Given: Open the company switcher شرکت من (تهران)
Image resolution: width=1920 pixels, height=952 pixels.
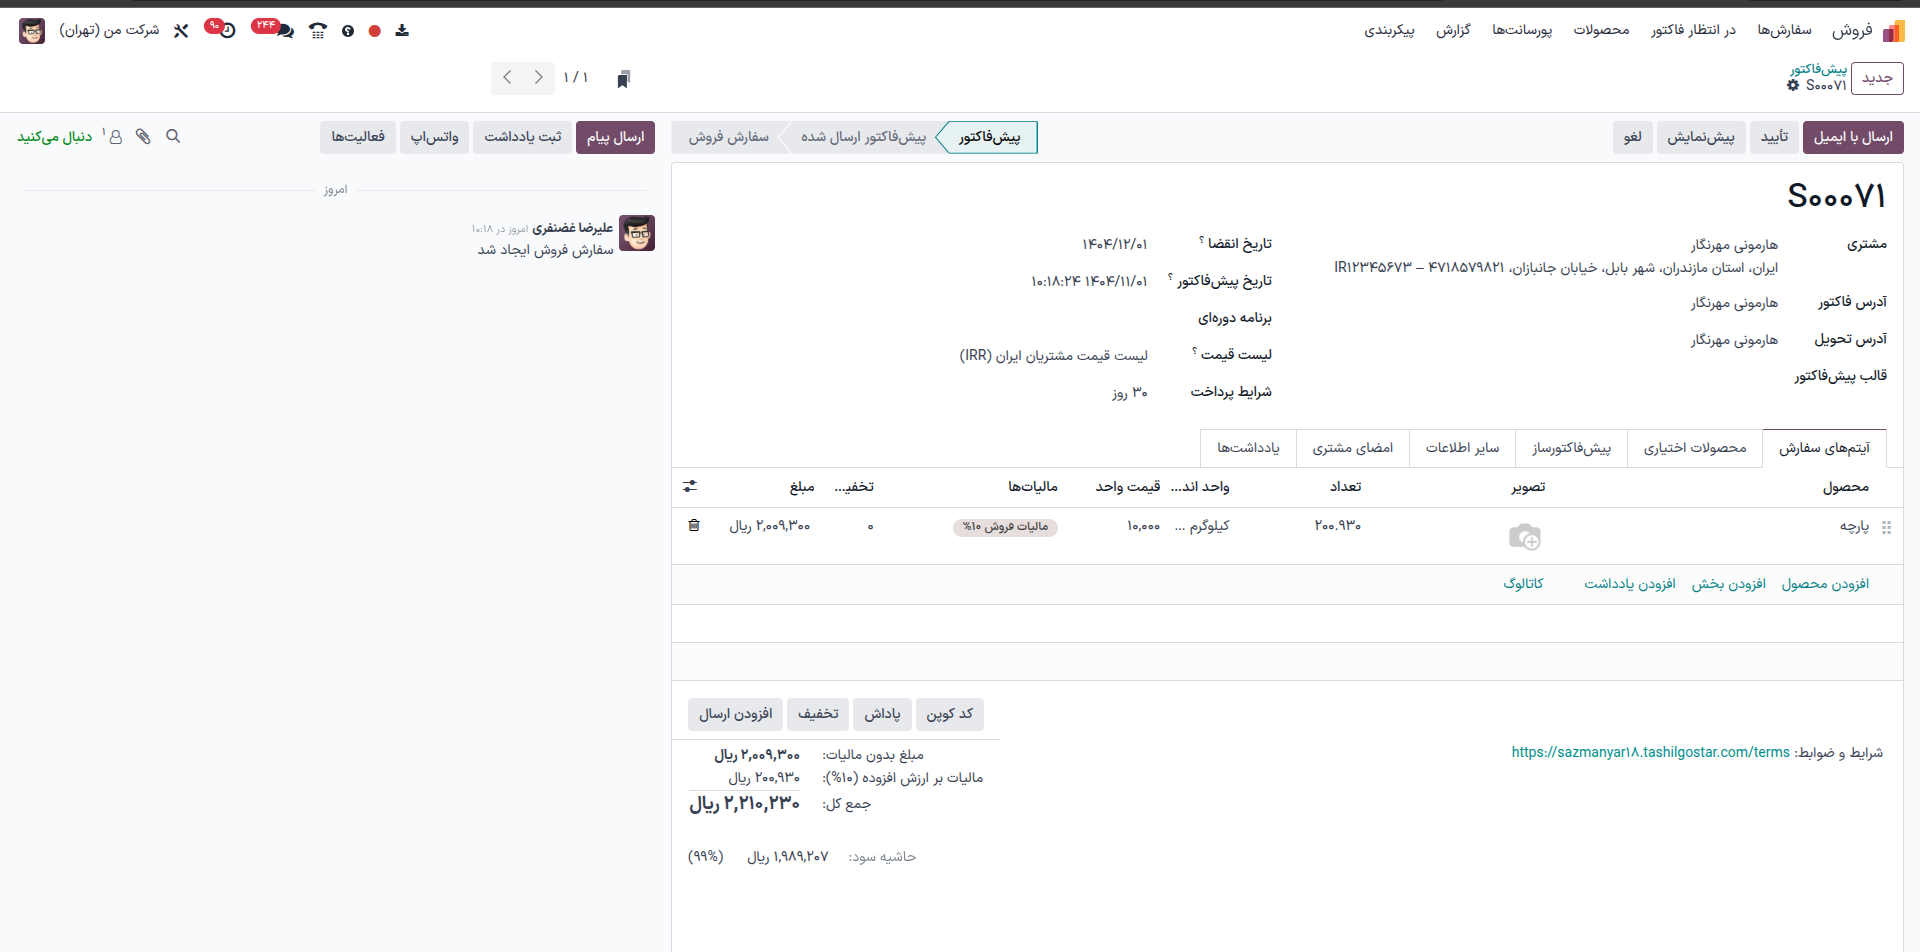Looking at the screenshot, I should (109, 30).
